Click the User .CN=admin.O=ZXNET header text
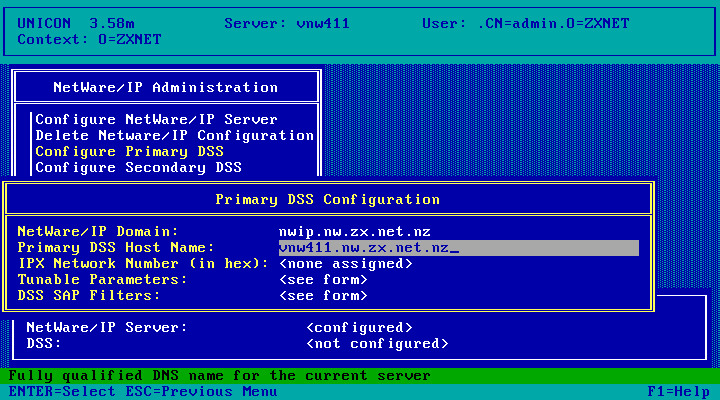The width and height of the screenshot is (720, 400). click(526, 23)
